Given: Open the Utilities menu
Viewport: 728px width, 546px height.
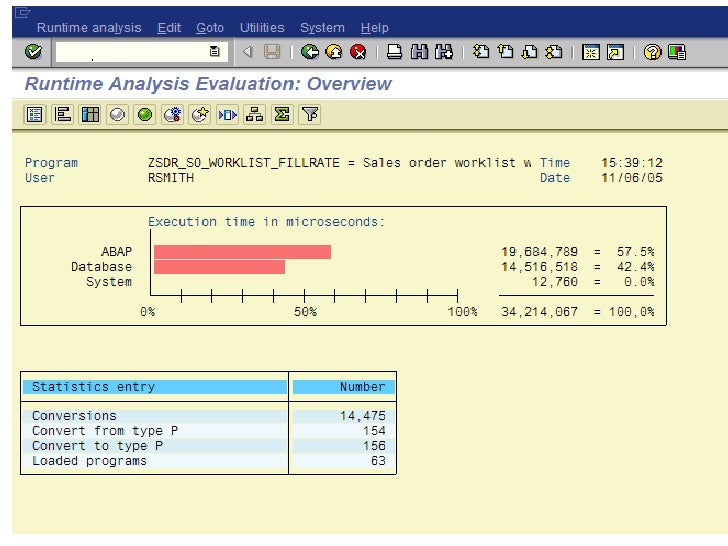Looking at the screenshot, I should (262, 28).
